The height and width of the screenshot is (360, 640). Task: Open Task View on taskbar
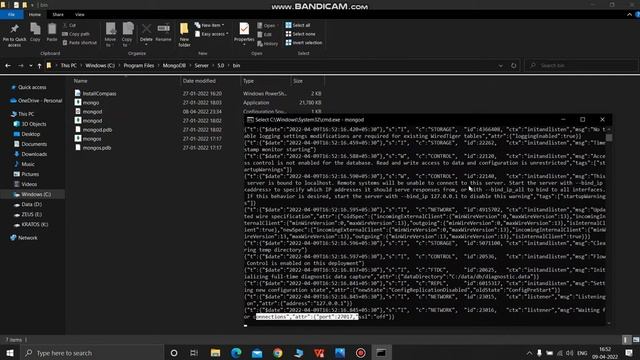pyautogui.click(x=194, y=353)
